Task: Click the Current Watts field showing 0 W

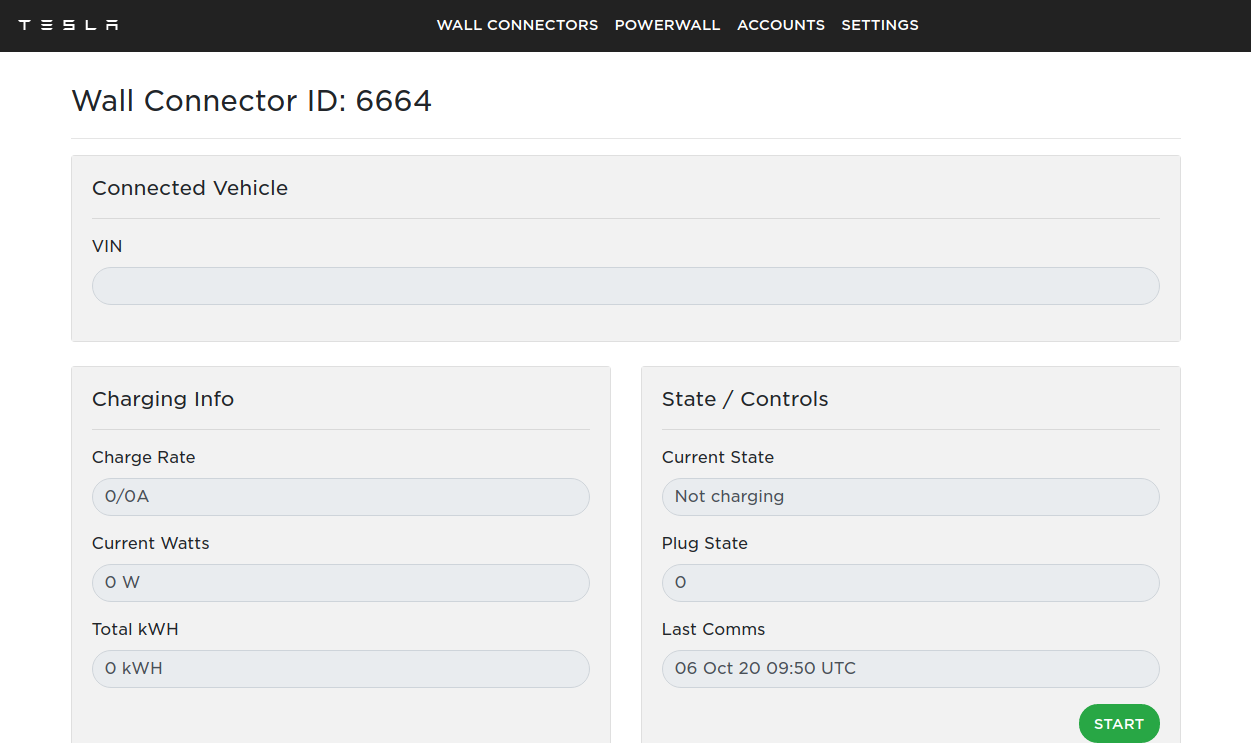Action: (341, 583)
